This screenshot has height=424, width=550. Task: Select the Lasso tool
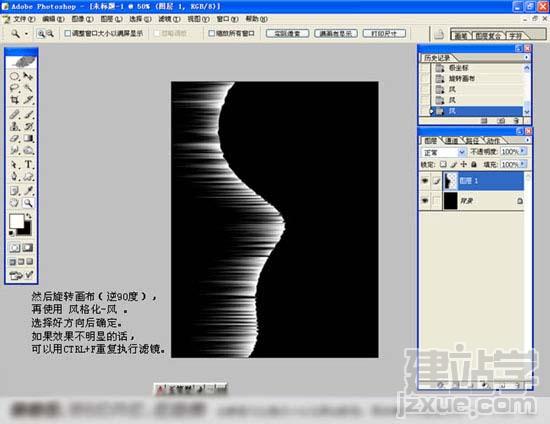pos(14,88)
